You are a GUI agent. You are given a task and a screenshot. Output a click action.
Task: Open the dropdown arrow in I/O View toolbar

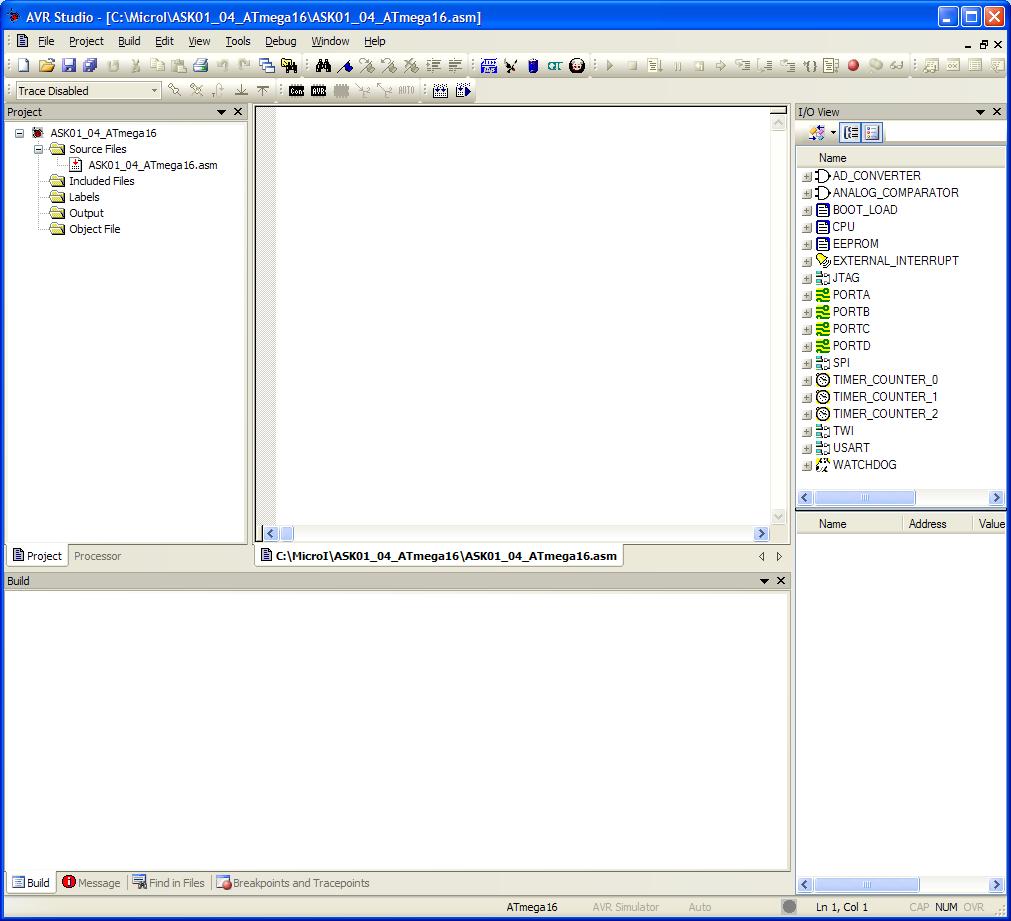(x=833, y=133)
